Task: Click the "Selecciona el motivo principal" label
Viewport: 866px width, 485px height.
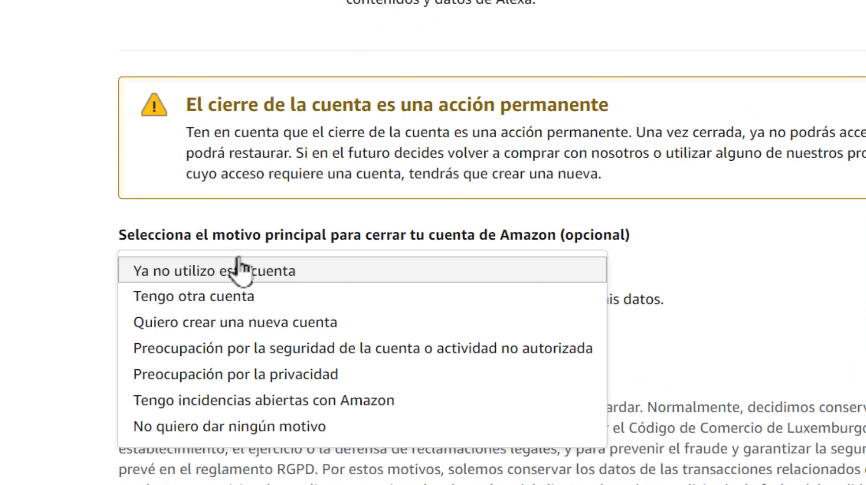Action: [374, 235]
